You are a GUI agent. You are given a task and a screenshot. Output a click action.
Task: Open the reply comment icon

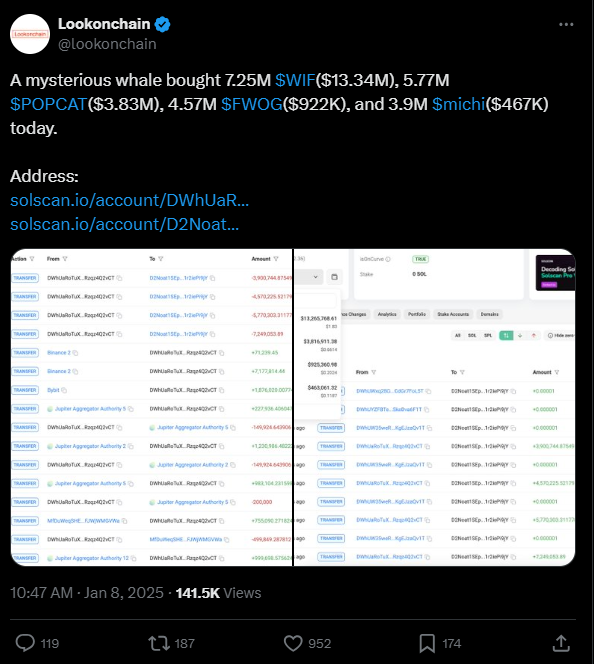click(25, 643)
